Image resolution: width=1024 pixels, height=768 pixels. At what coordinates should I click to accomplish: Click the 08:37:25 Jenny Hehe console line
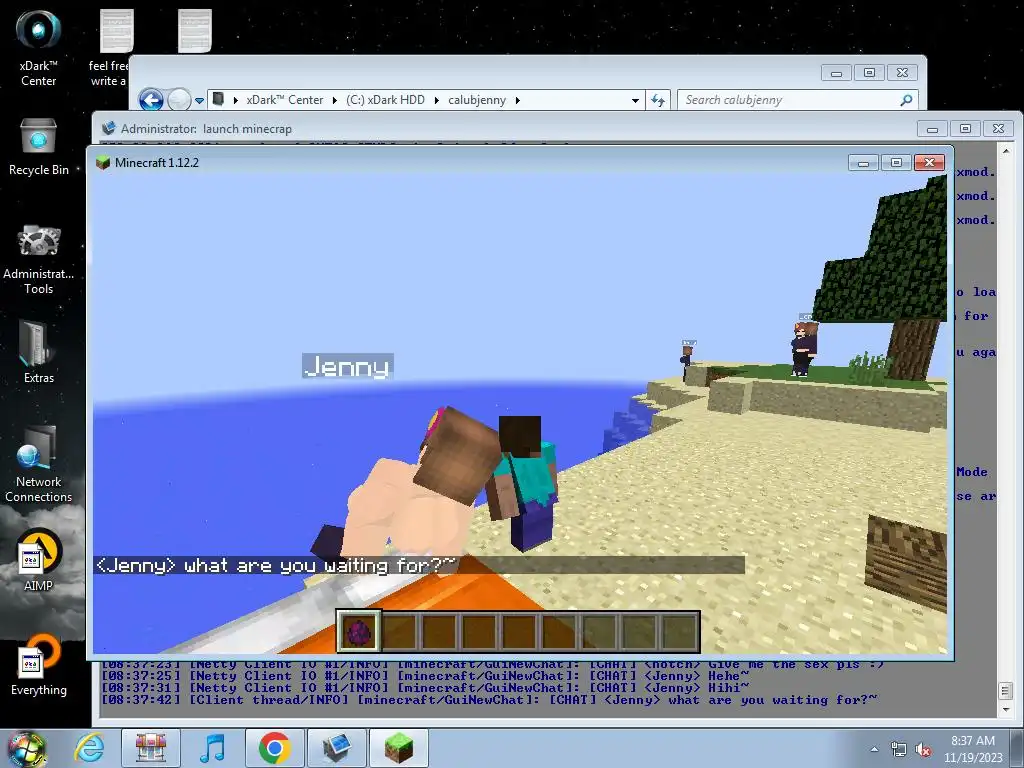point(426,676)
